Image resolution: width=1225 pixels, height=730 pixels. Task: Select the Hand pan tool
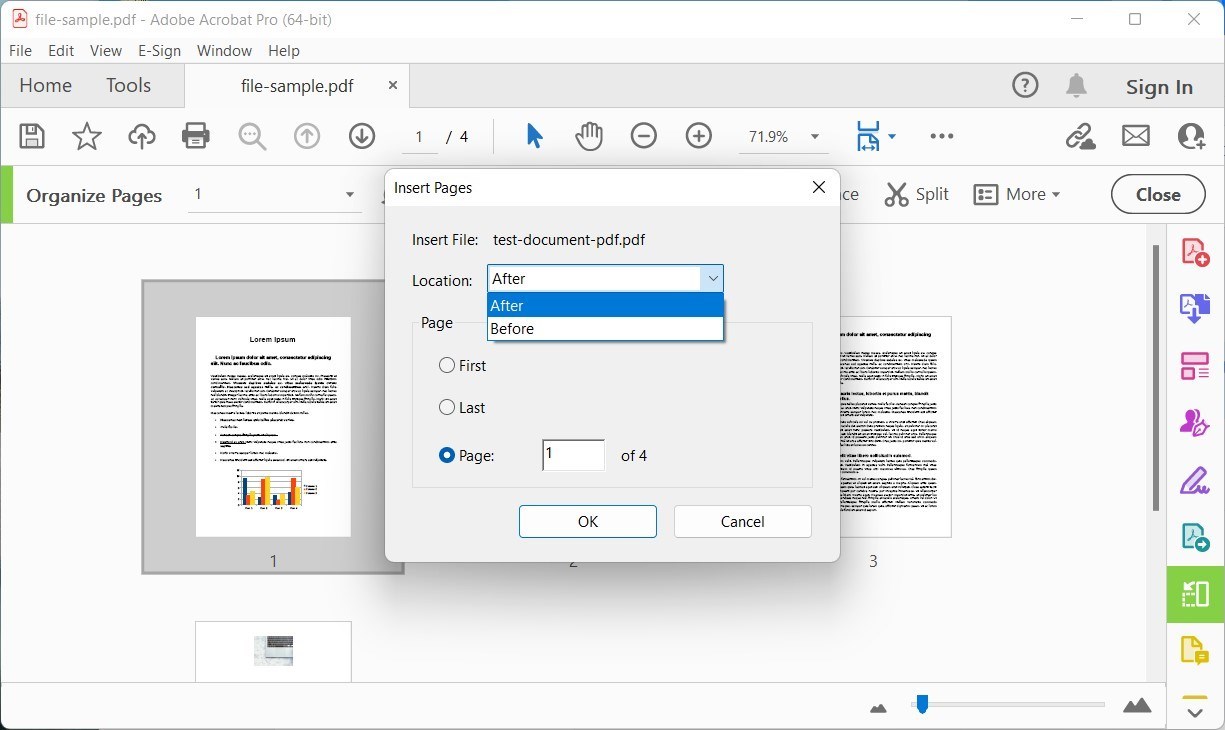(589, 136)
